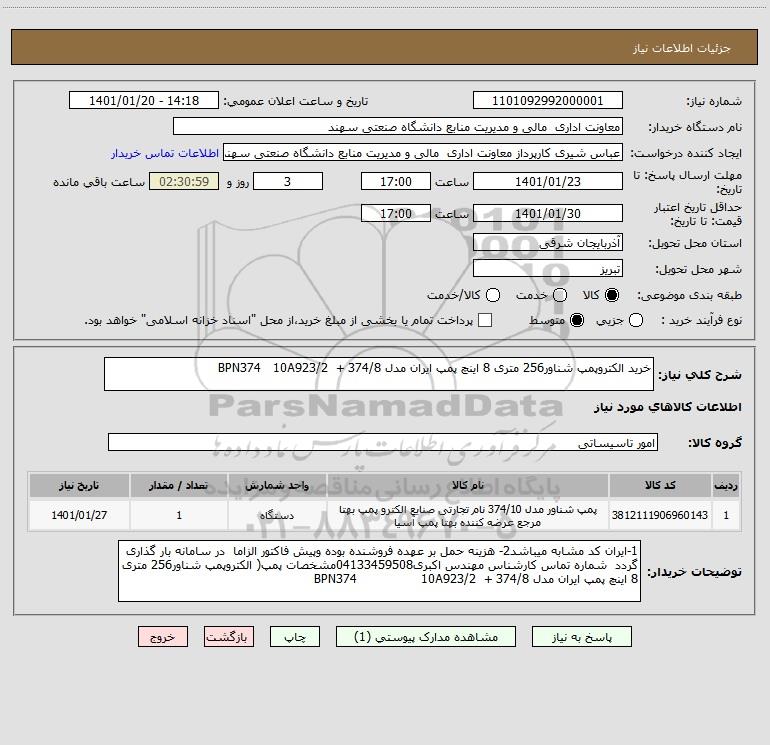Click the جزئیات اطلاعات نیاز header title
Image resolution: width=770 pixels, height=745 pixels.
(682, 48)
